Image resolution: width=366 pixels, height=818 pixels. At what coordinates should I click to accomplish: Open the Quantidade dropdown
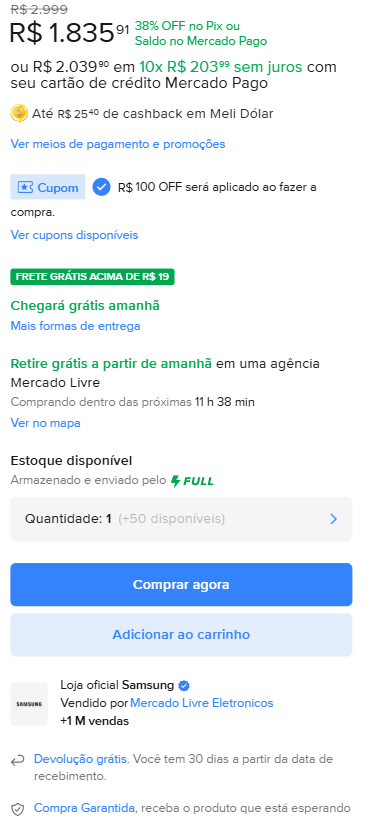[181, 519]
